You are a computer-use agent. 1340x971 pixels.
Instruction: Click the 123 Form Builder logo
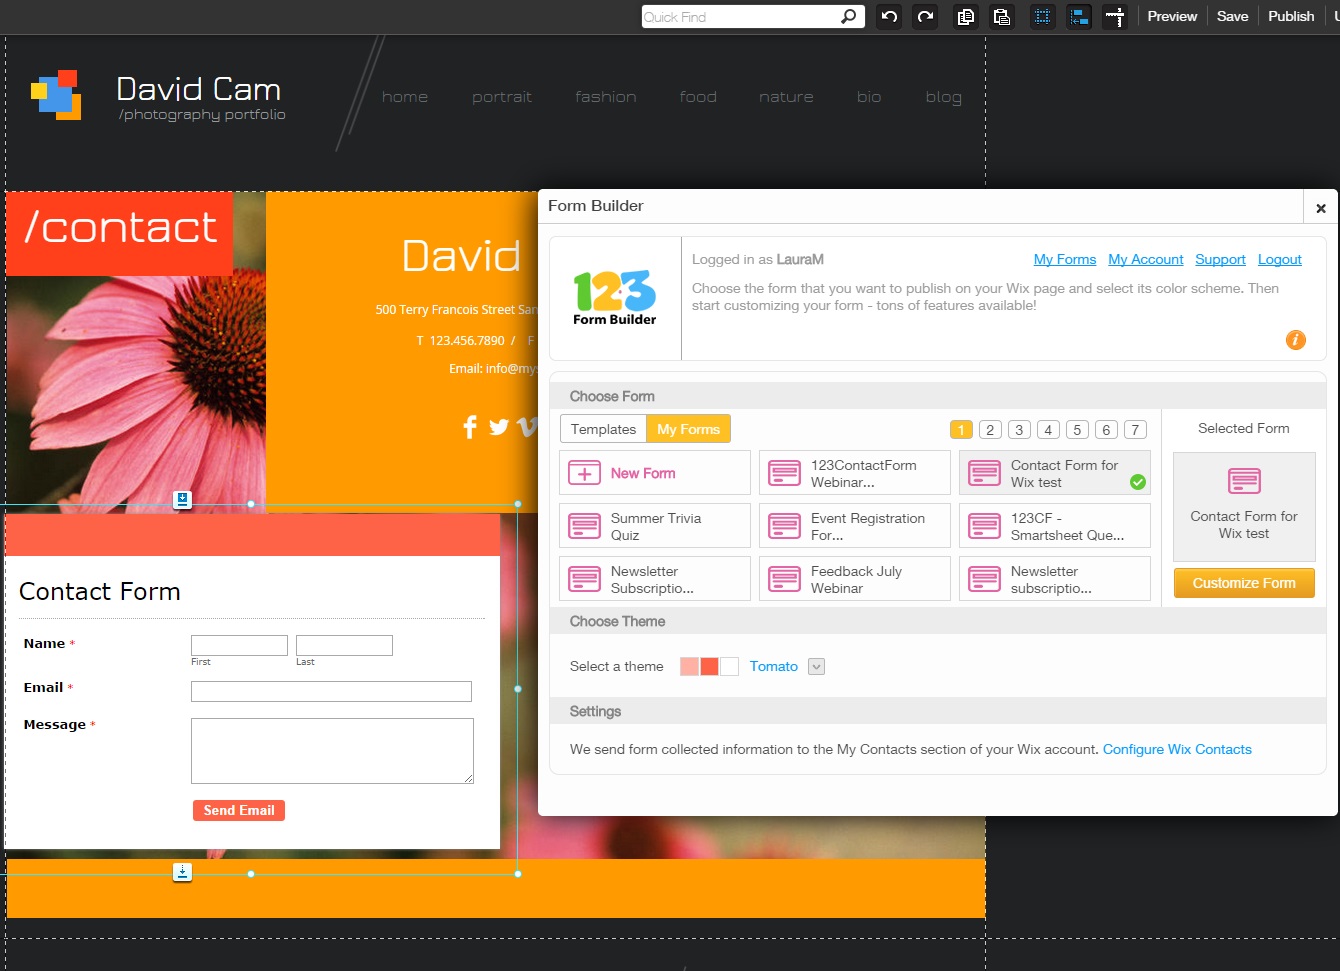pyautogui.click(x=614, y=298)
